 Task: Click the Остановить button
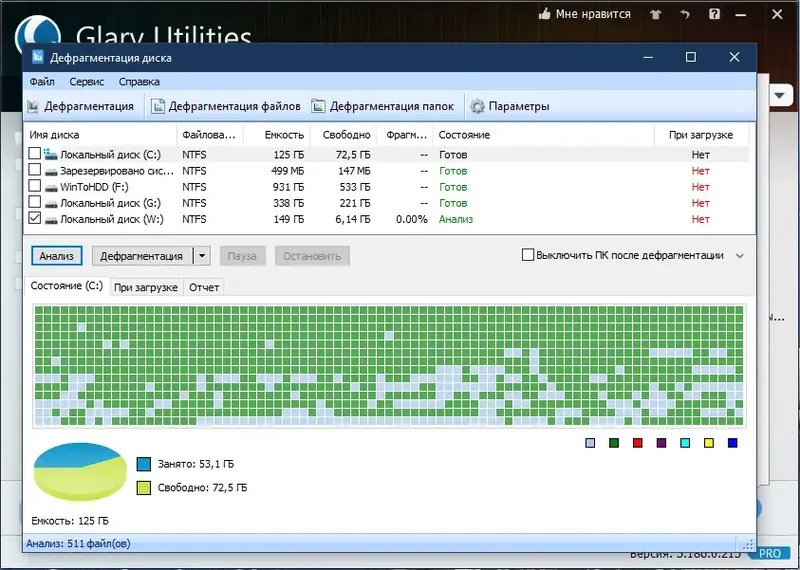point(312,256)
